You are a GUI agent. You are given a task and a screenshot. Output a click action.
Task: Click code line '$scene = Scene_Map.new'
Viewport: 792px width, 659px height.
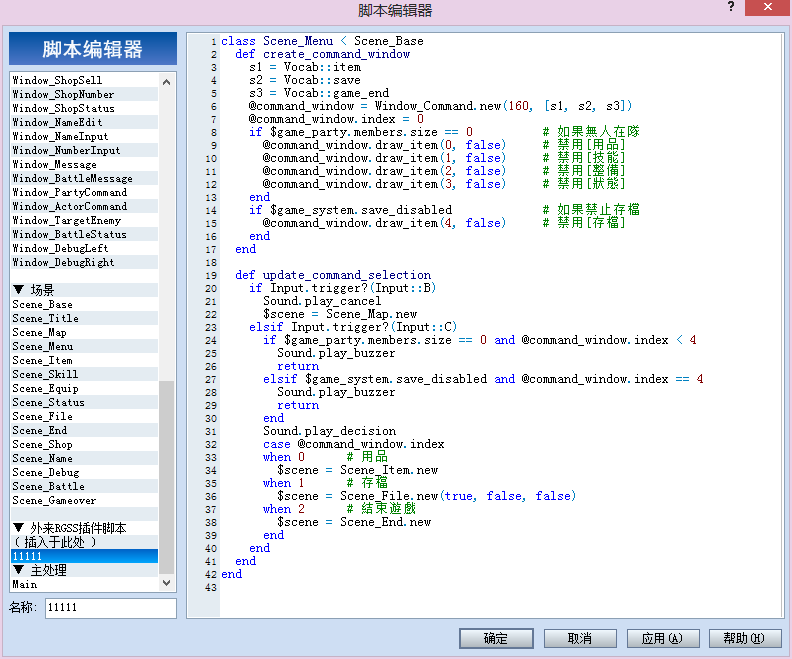coord(340,314)
